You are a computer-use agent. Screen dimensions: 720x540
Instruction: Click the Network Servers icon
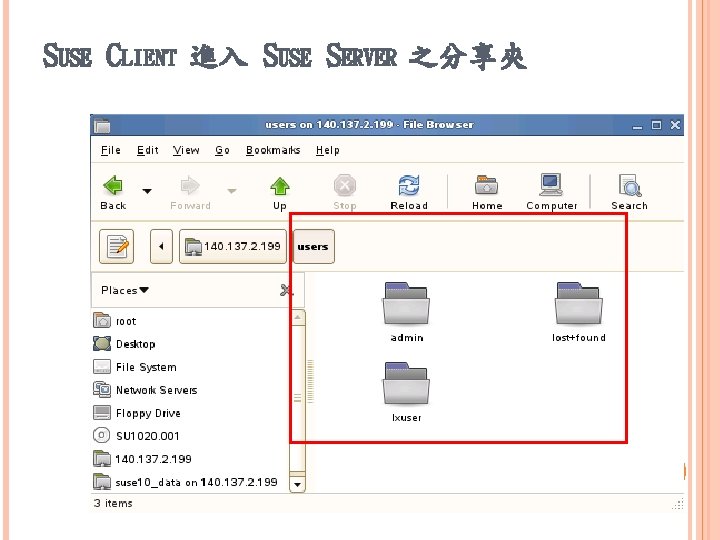(101, 389)
